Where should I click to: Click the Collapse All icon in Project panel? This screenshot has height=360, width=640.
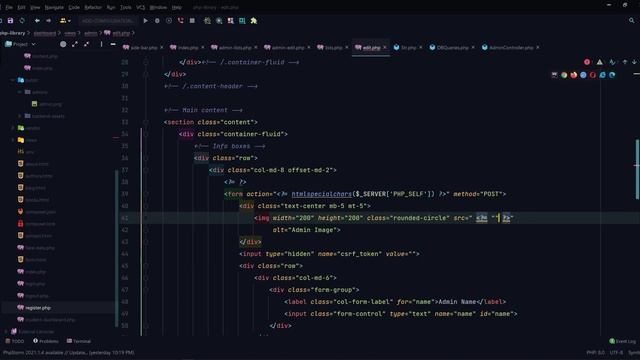click(x=87, y=44)
